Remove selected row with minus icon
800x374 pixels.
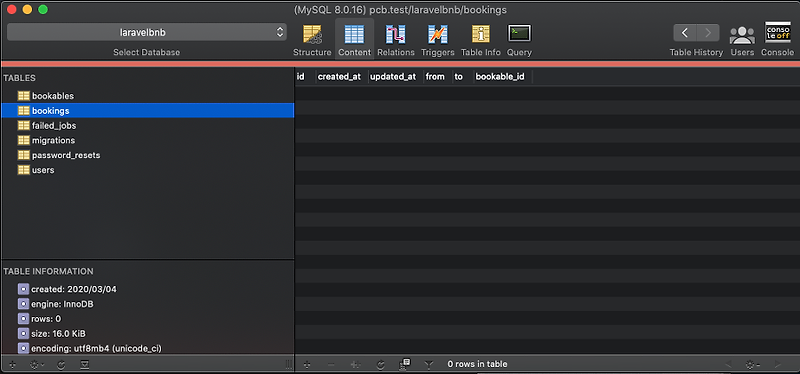(x=331, y=364)
